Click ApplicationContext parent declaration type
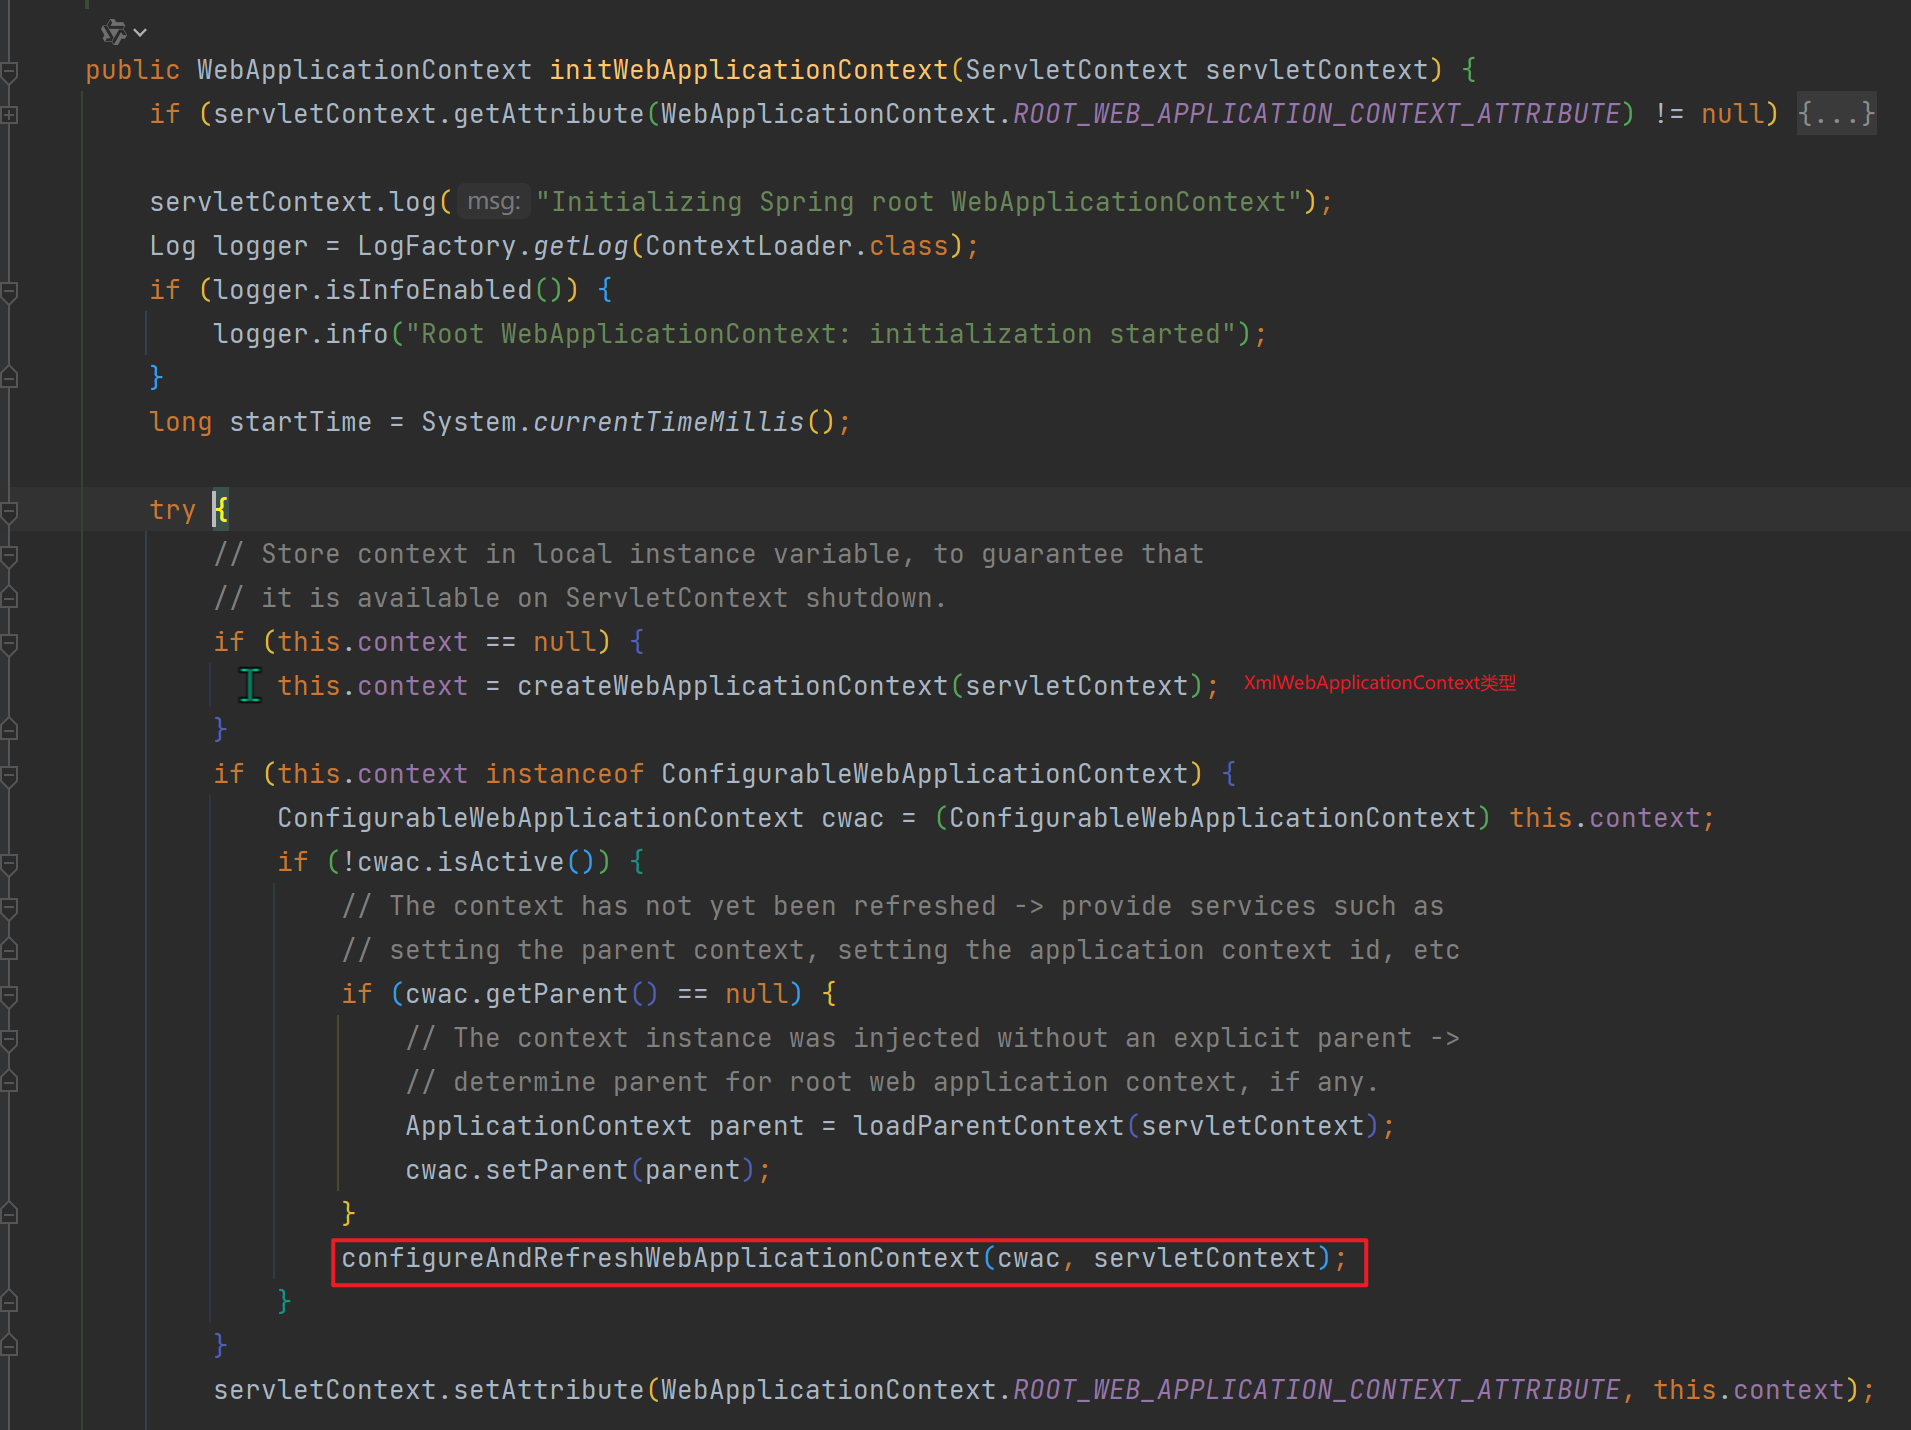Image resolution: width=1911 pixels, height=1430 pixels. tap(549, 1126)
